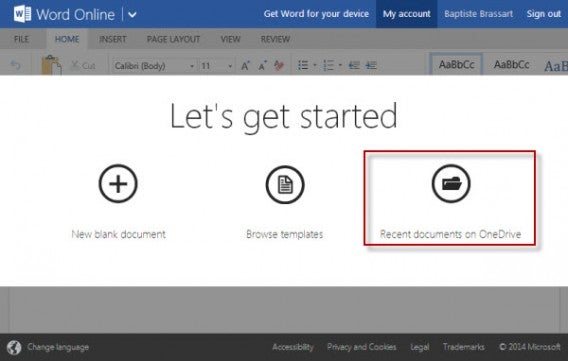Open the Bullets style dropdown arrow
This screenshot has height=361, width=568.
pos(315,66)
